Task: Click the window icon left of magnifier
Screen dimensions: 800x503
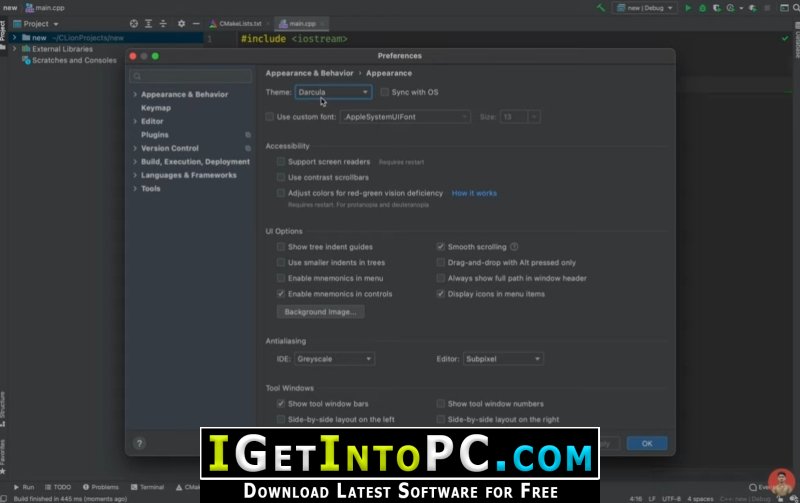Action: click(x=784, y=8)
